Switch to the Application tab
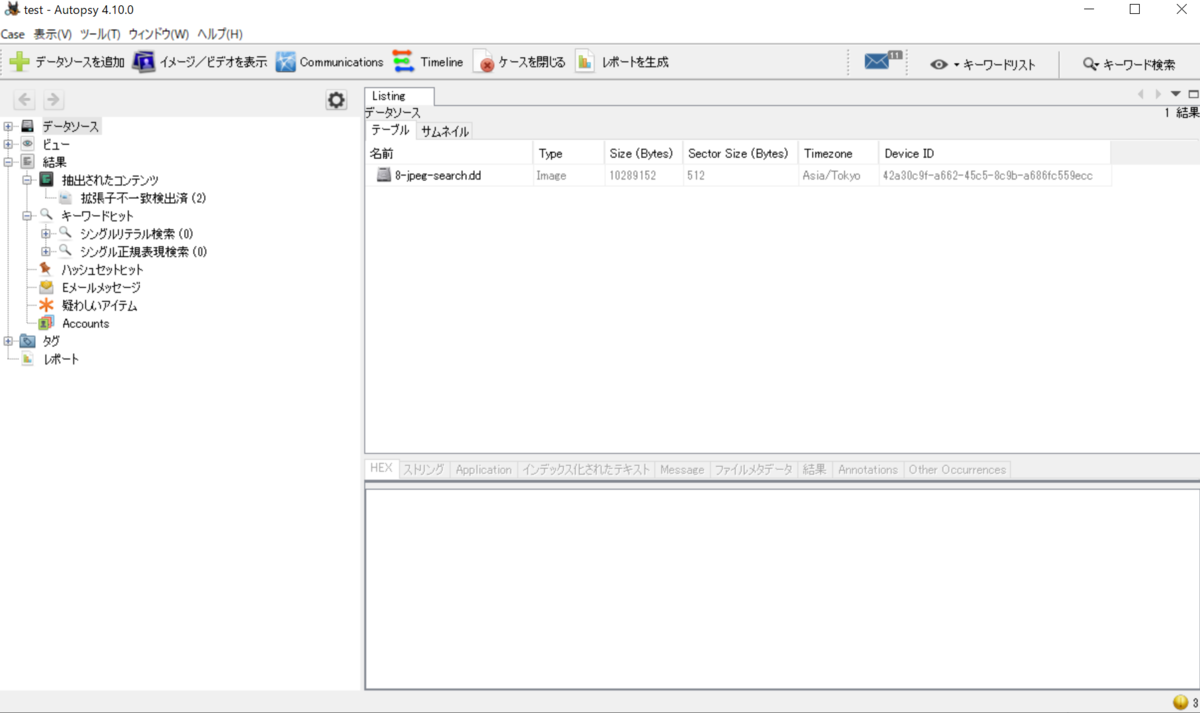This screenshot has width=1200, height=713. (x=483, y=469)
